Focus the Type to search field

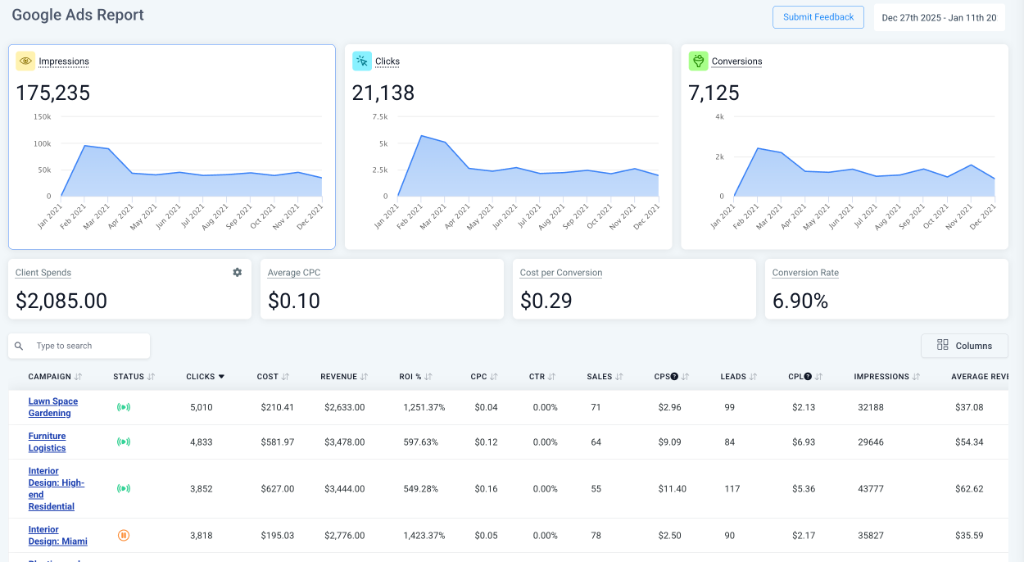point(79,346)
